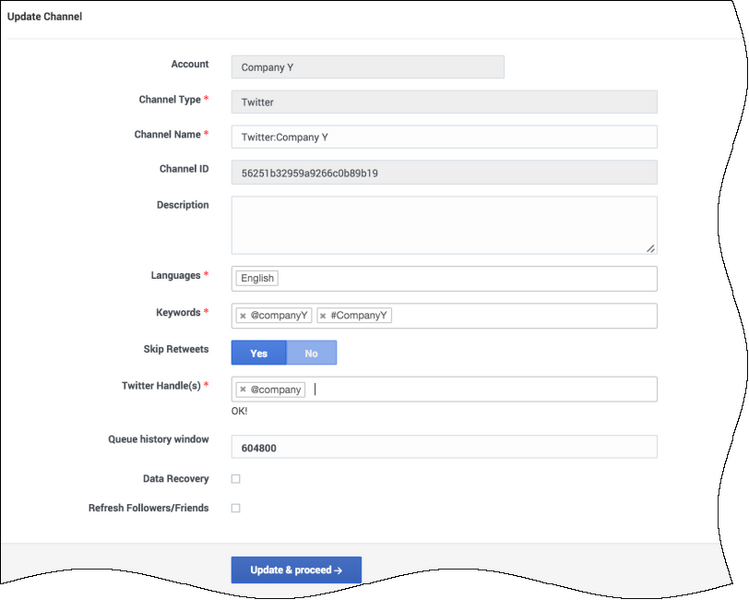The height and width of the screenshot is (600, 749).
Task: Click the Account field Company Y
Action: click(x=368, y=67)
